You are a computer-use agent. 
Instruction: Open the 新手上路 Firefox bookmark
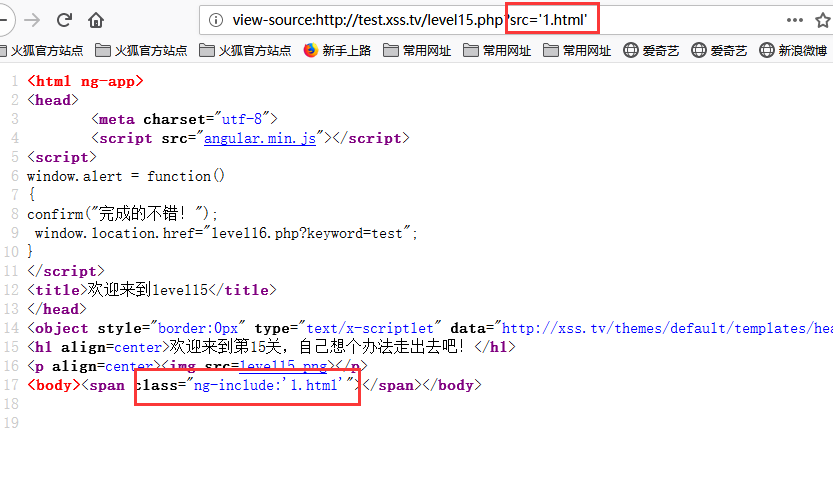(337, 50)
